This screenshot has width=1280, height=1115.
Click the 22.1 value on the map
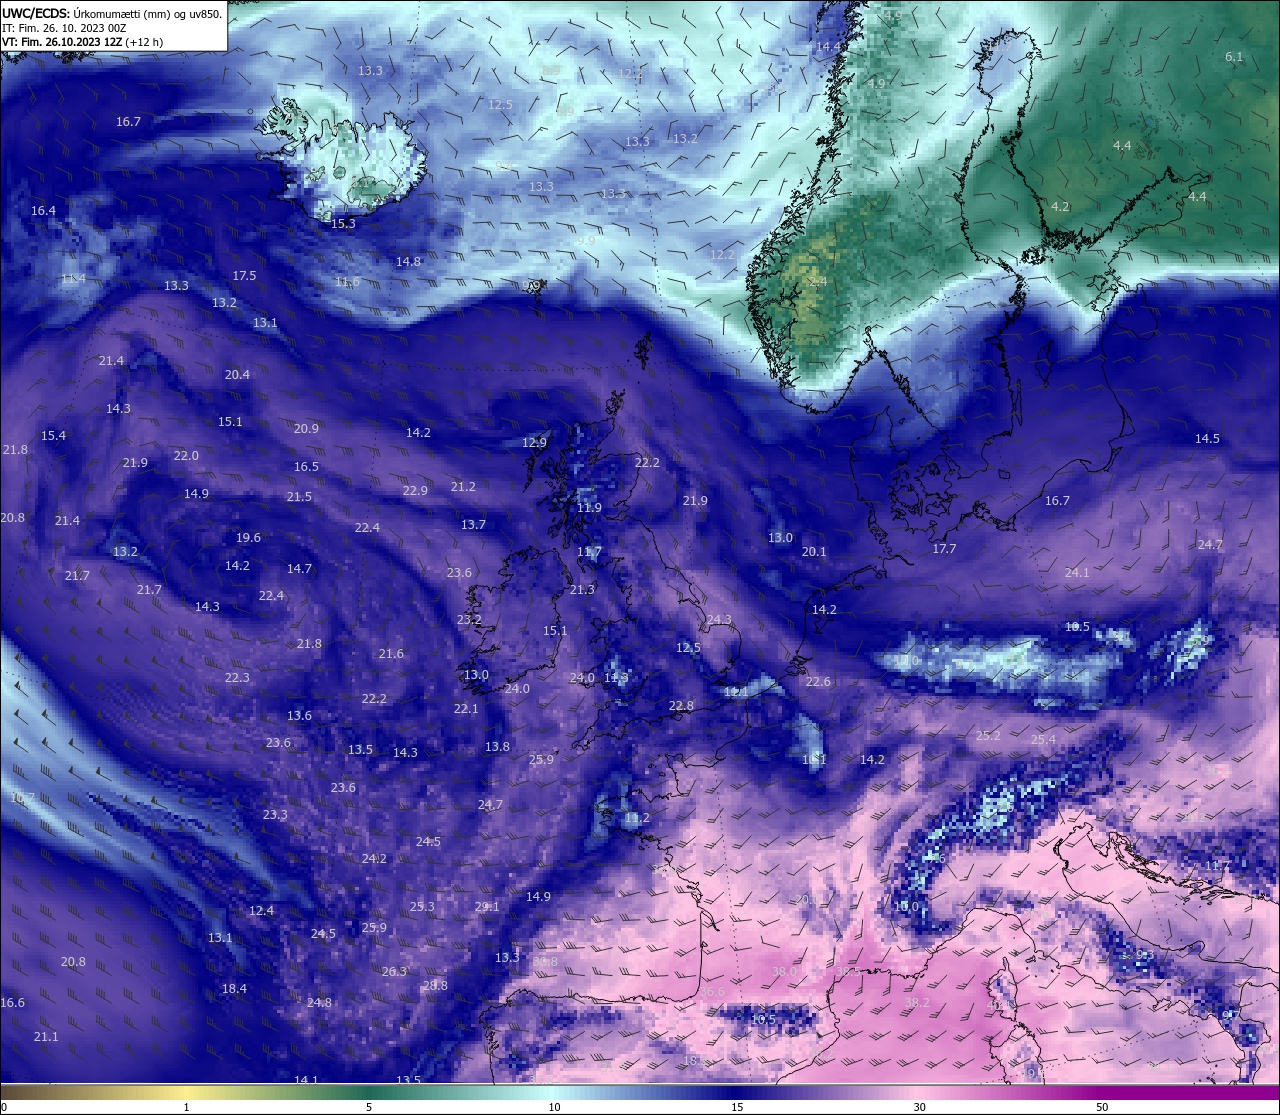466,709
